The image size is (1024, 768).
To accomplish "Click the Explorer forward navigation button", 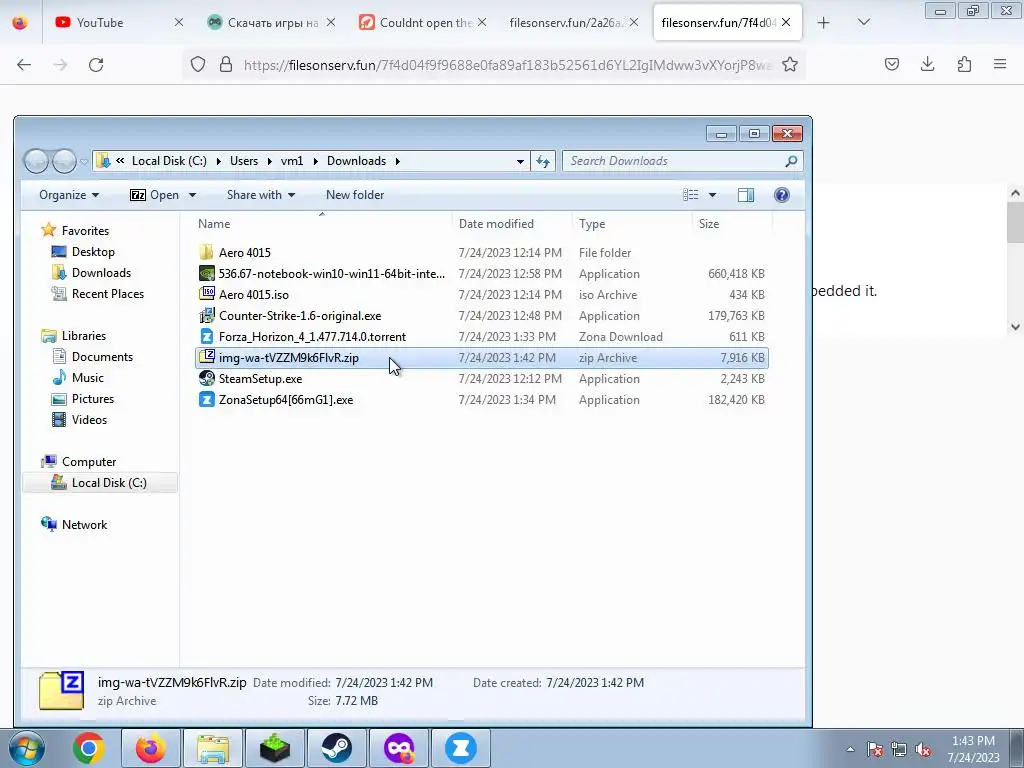I will point(64,161).
